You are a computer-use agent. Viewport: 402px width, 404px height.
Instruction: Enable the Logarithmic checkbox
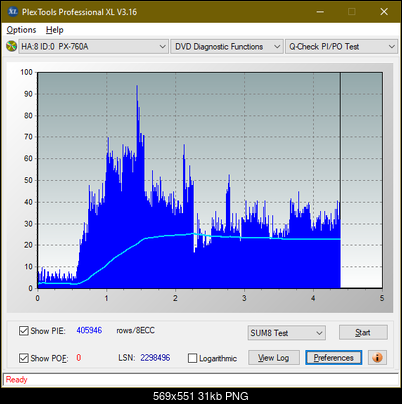192,358
